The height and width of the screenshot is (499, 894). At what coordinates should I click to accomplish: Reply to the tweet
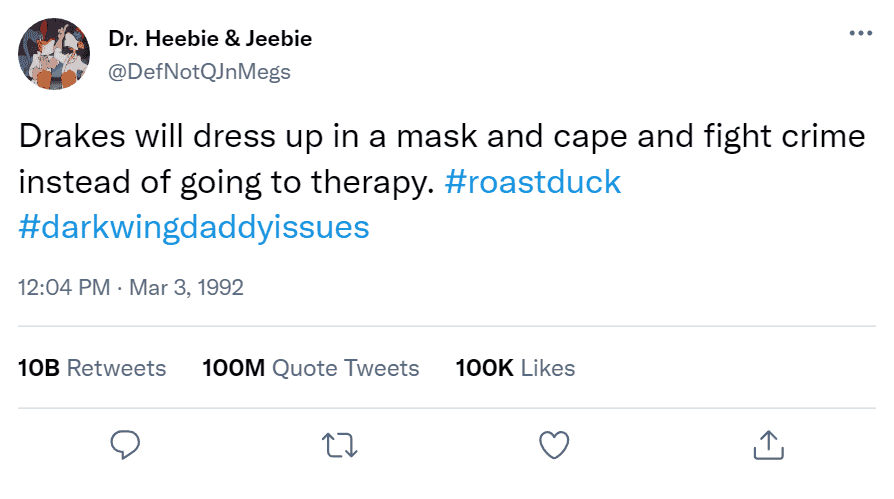click(x=124, y=443)
